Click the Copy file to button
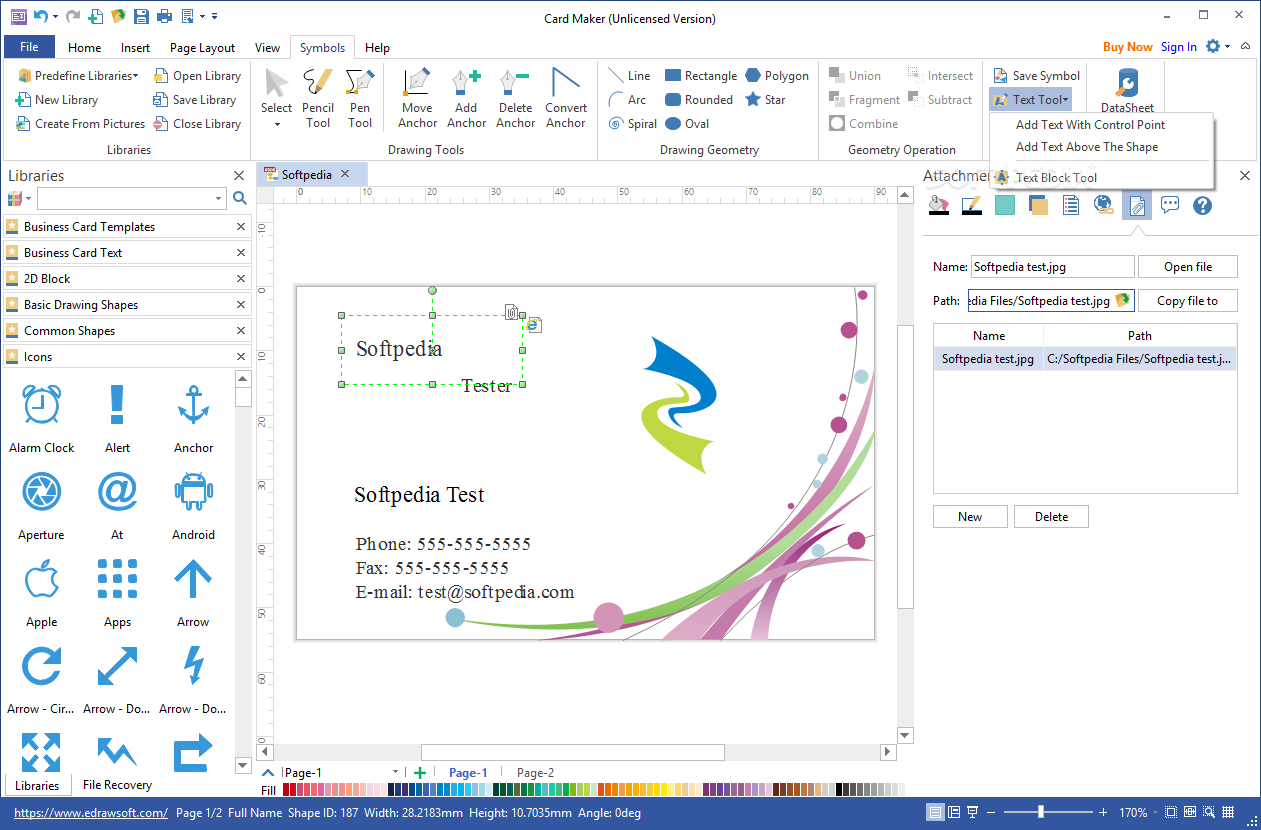1261x830 pixels. pyautogui.click(x=1188, y=301)
